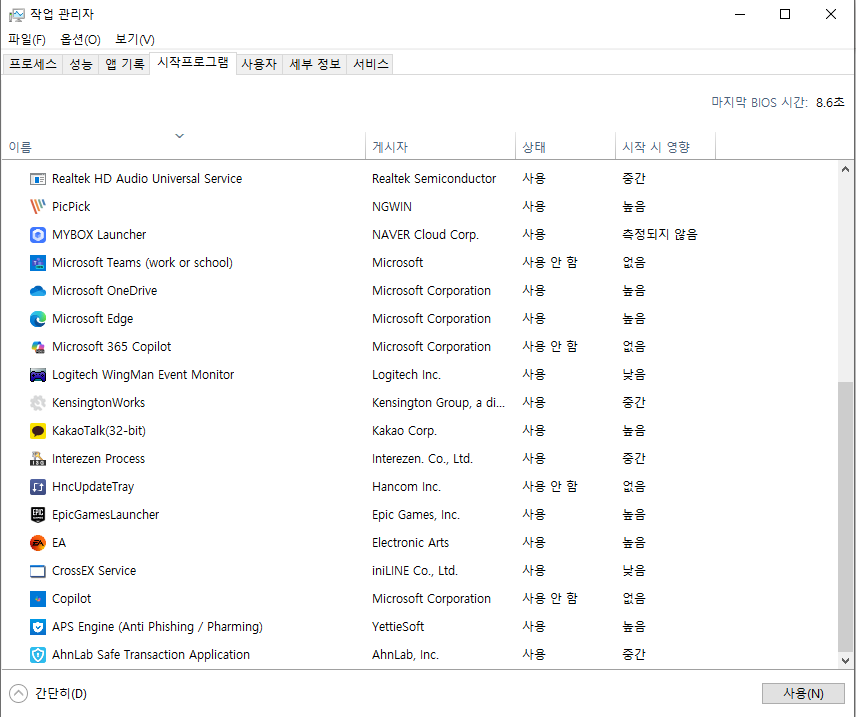Open the 파일(F) menu
The width and height of the screenshot is (856, 717).
pos(27,39)
